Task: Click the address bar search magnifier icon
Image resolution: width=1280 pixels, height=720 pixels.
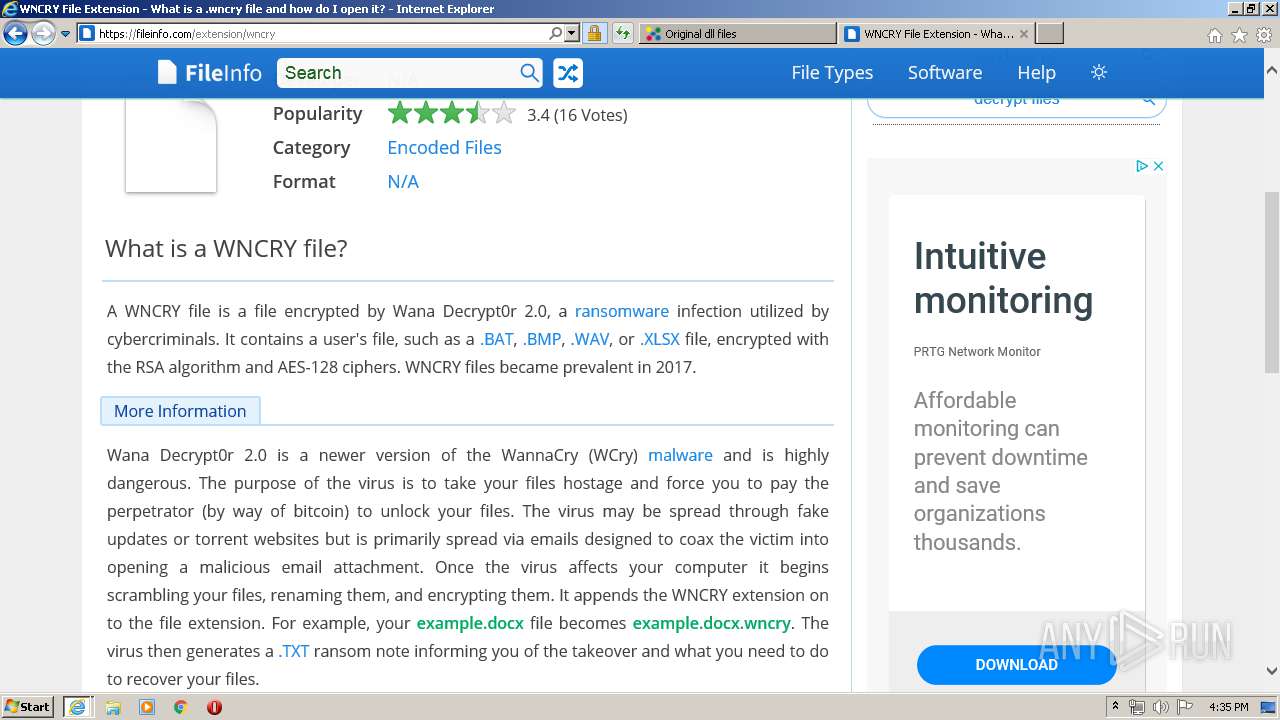Action: pos(556,34)
